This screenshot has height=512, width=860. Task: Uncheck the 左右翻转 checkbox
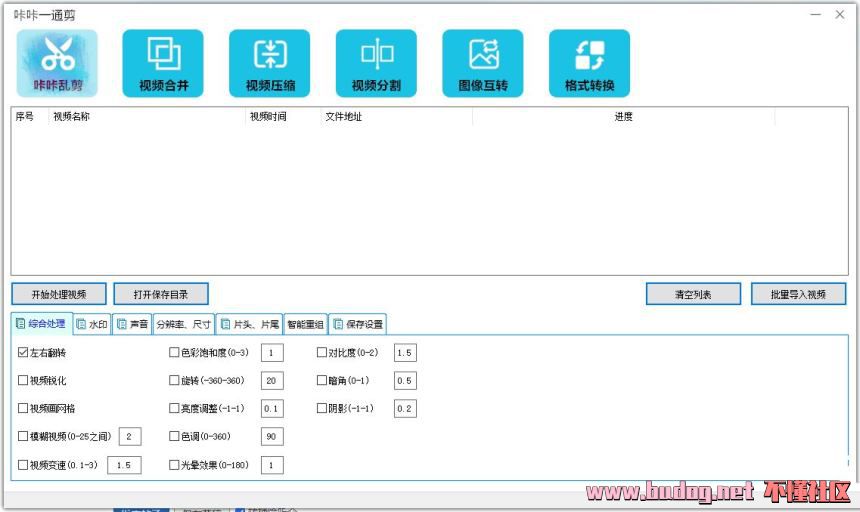click(x=24, y=353)
